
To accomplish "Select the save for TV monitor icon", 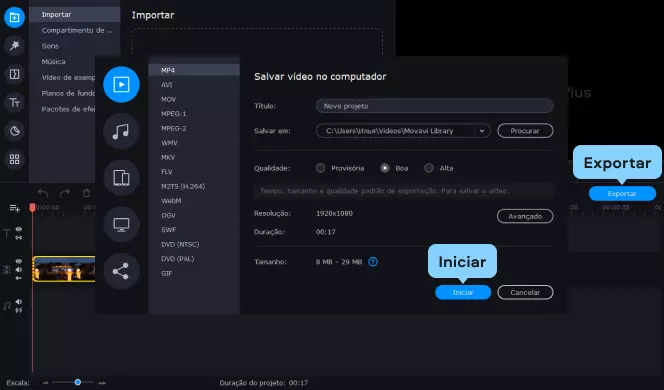I will (121, 224).
